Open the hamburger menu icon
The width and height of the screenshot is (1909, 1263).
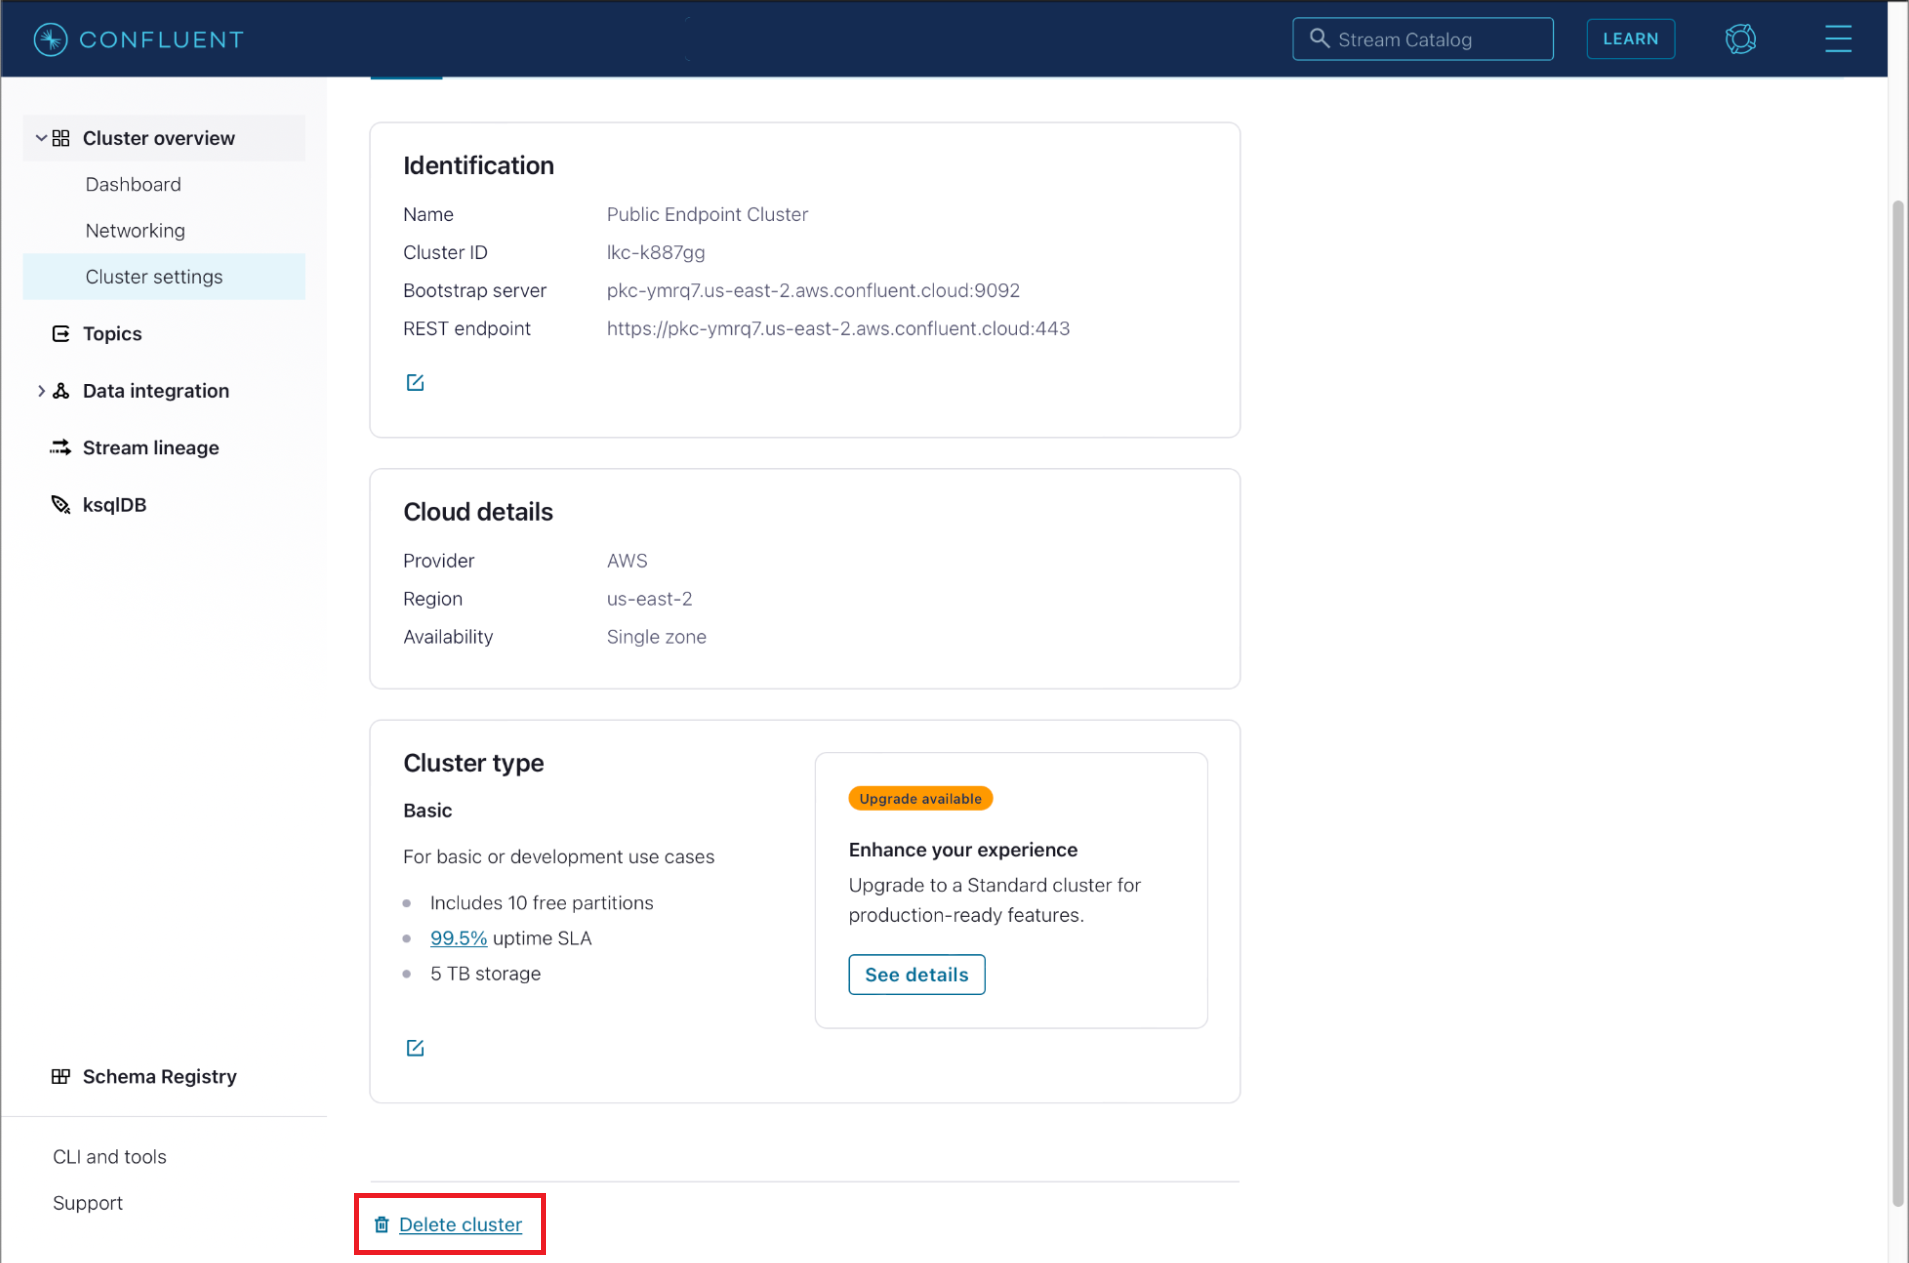[1838, 39]
